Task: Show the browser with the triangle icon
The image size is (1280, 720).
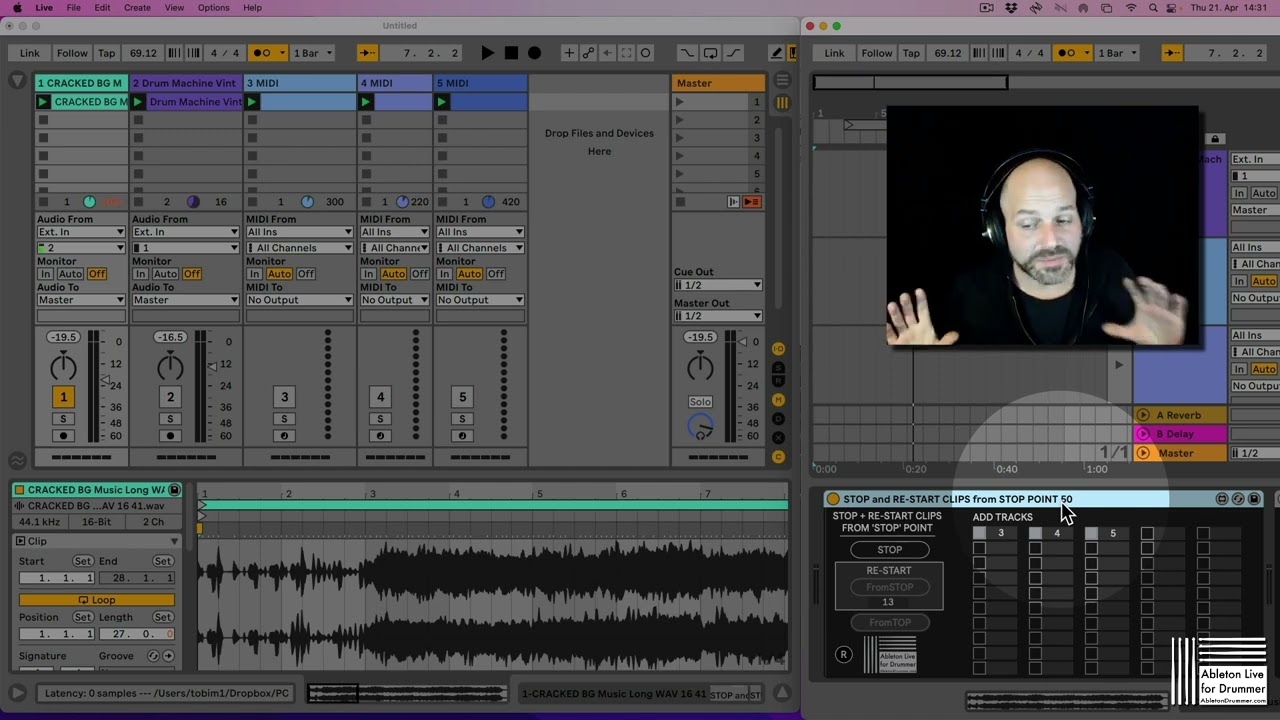Action: 17,81
